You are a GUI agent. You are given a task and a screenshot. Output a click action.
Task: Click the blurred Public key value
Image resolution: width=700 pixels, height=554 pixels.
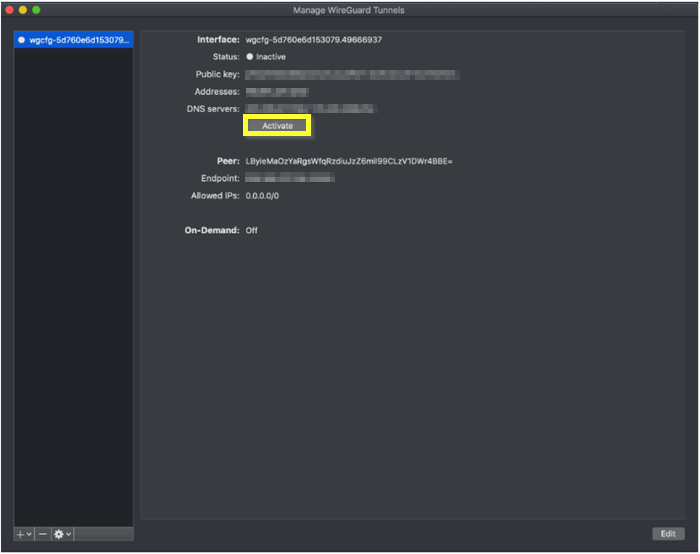(352, 74)
